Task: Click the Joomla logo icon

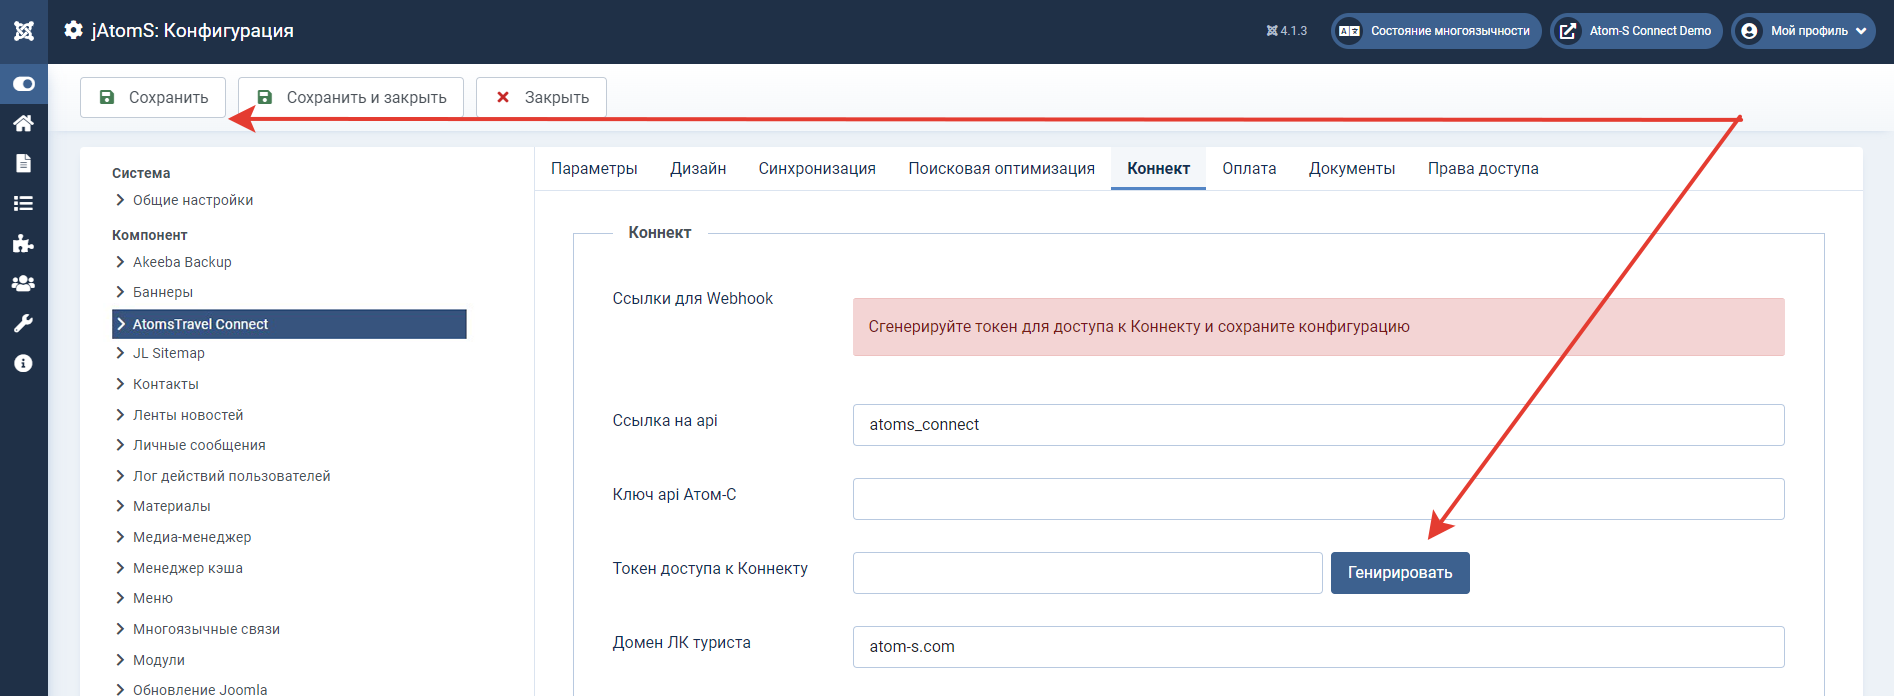Action: [24, 31]
